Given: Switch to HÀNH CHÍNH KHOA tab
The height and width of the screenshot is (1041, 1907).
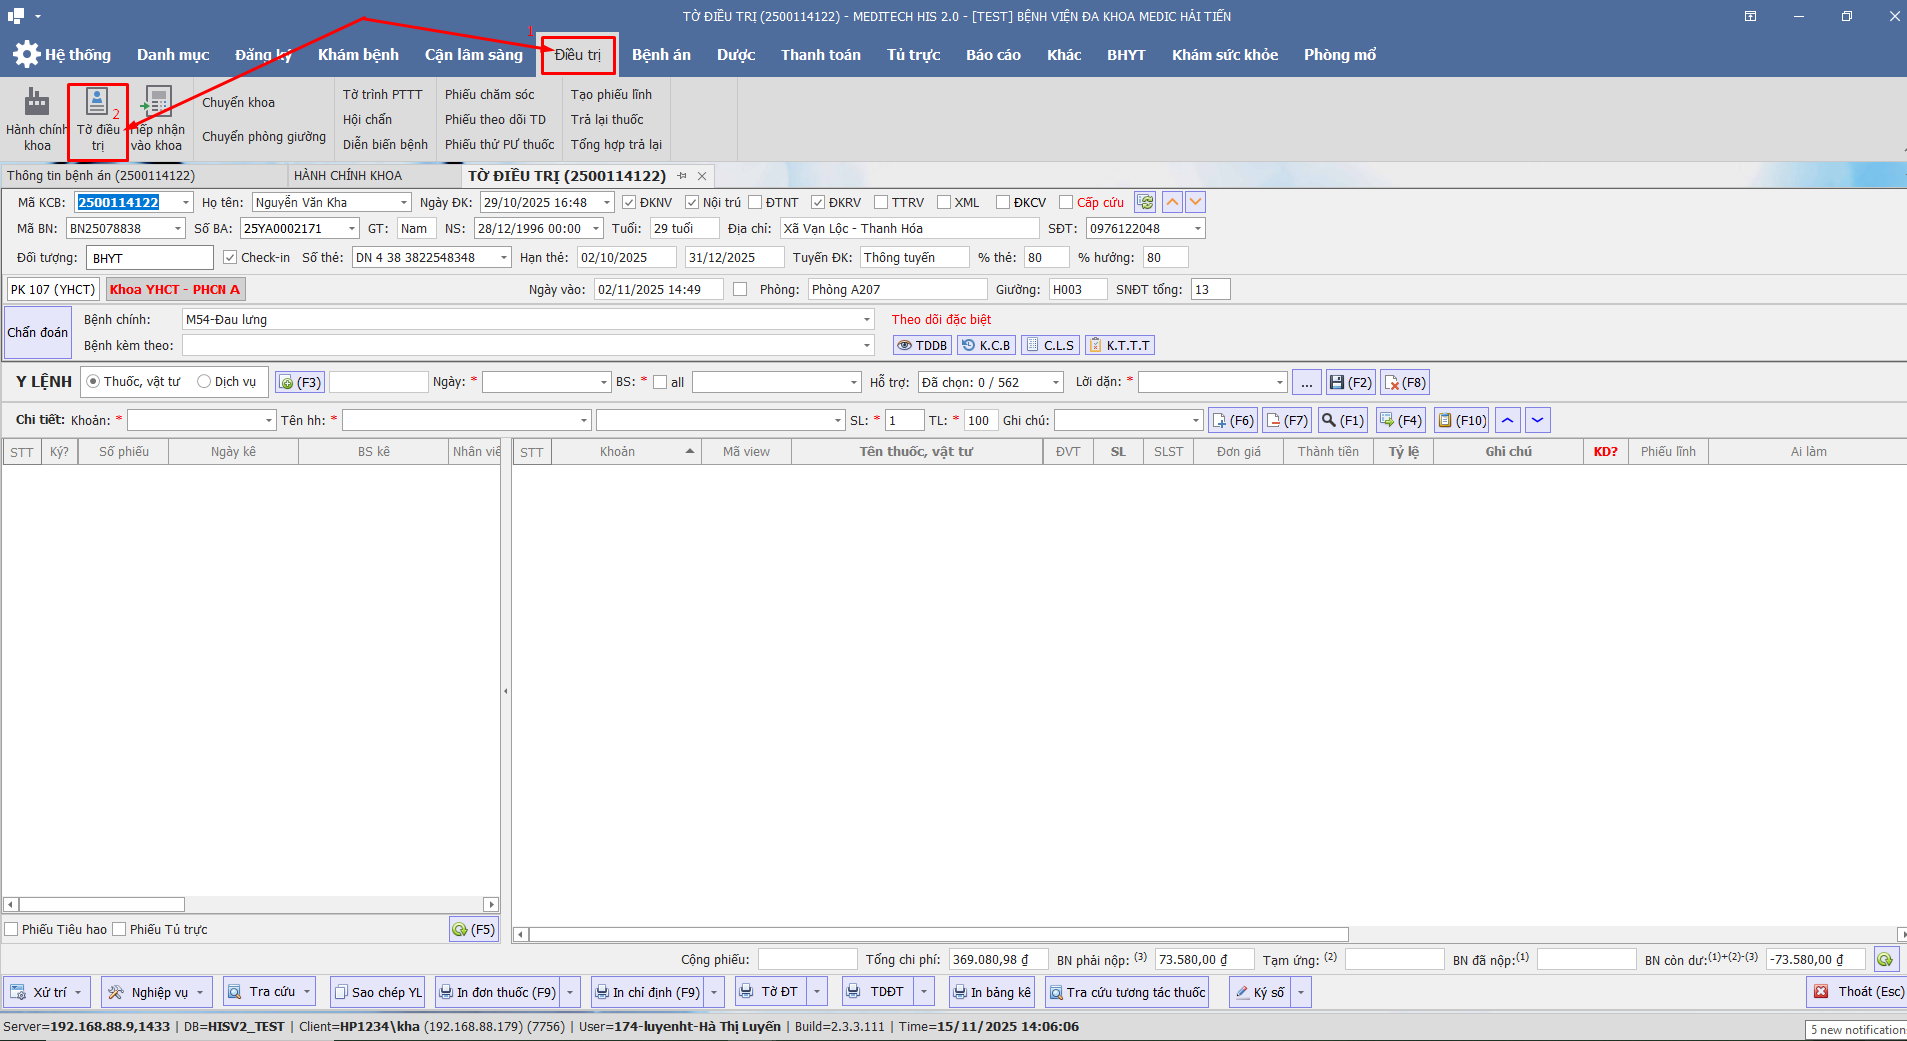Looking at the screenshot, I should coord(348,176).
